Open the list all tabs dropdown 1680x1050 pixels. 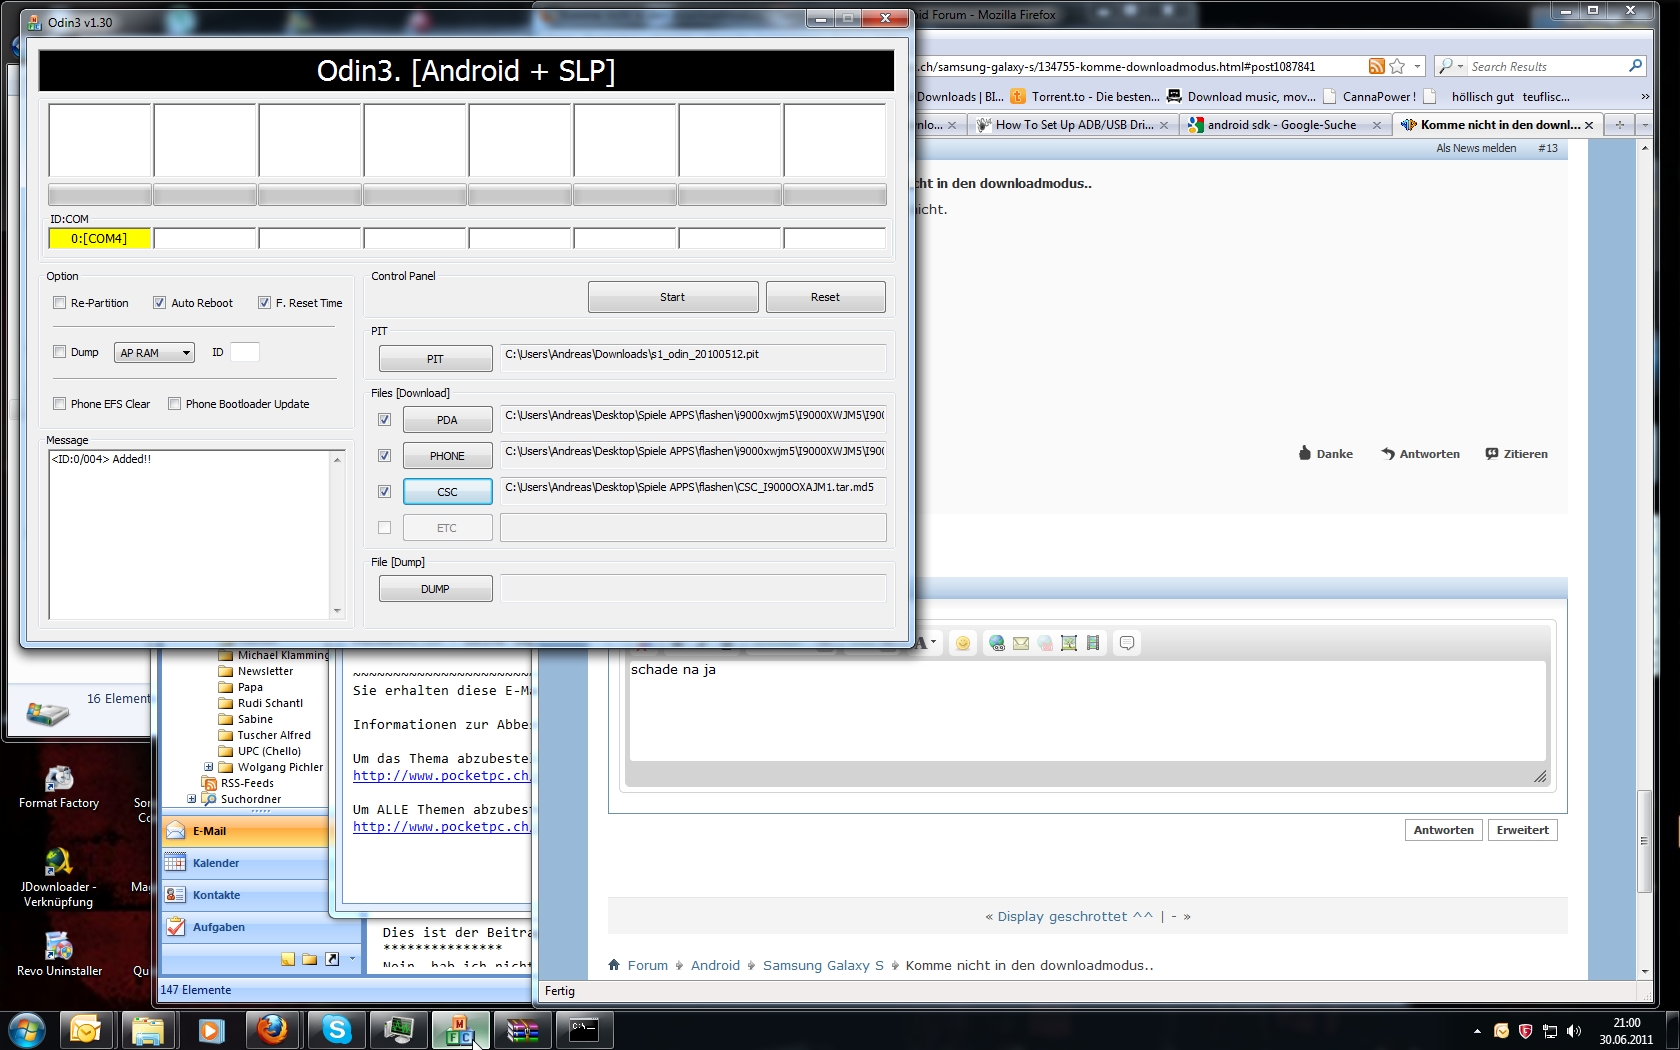click(1644, 125)
